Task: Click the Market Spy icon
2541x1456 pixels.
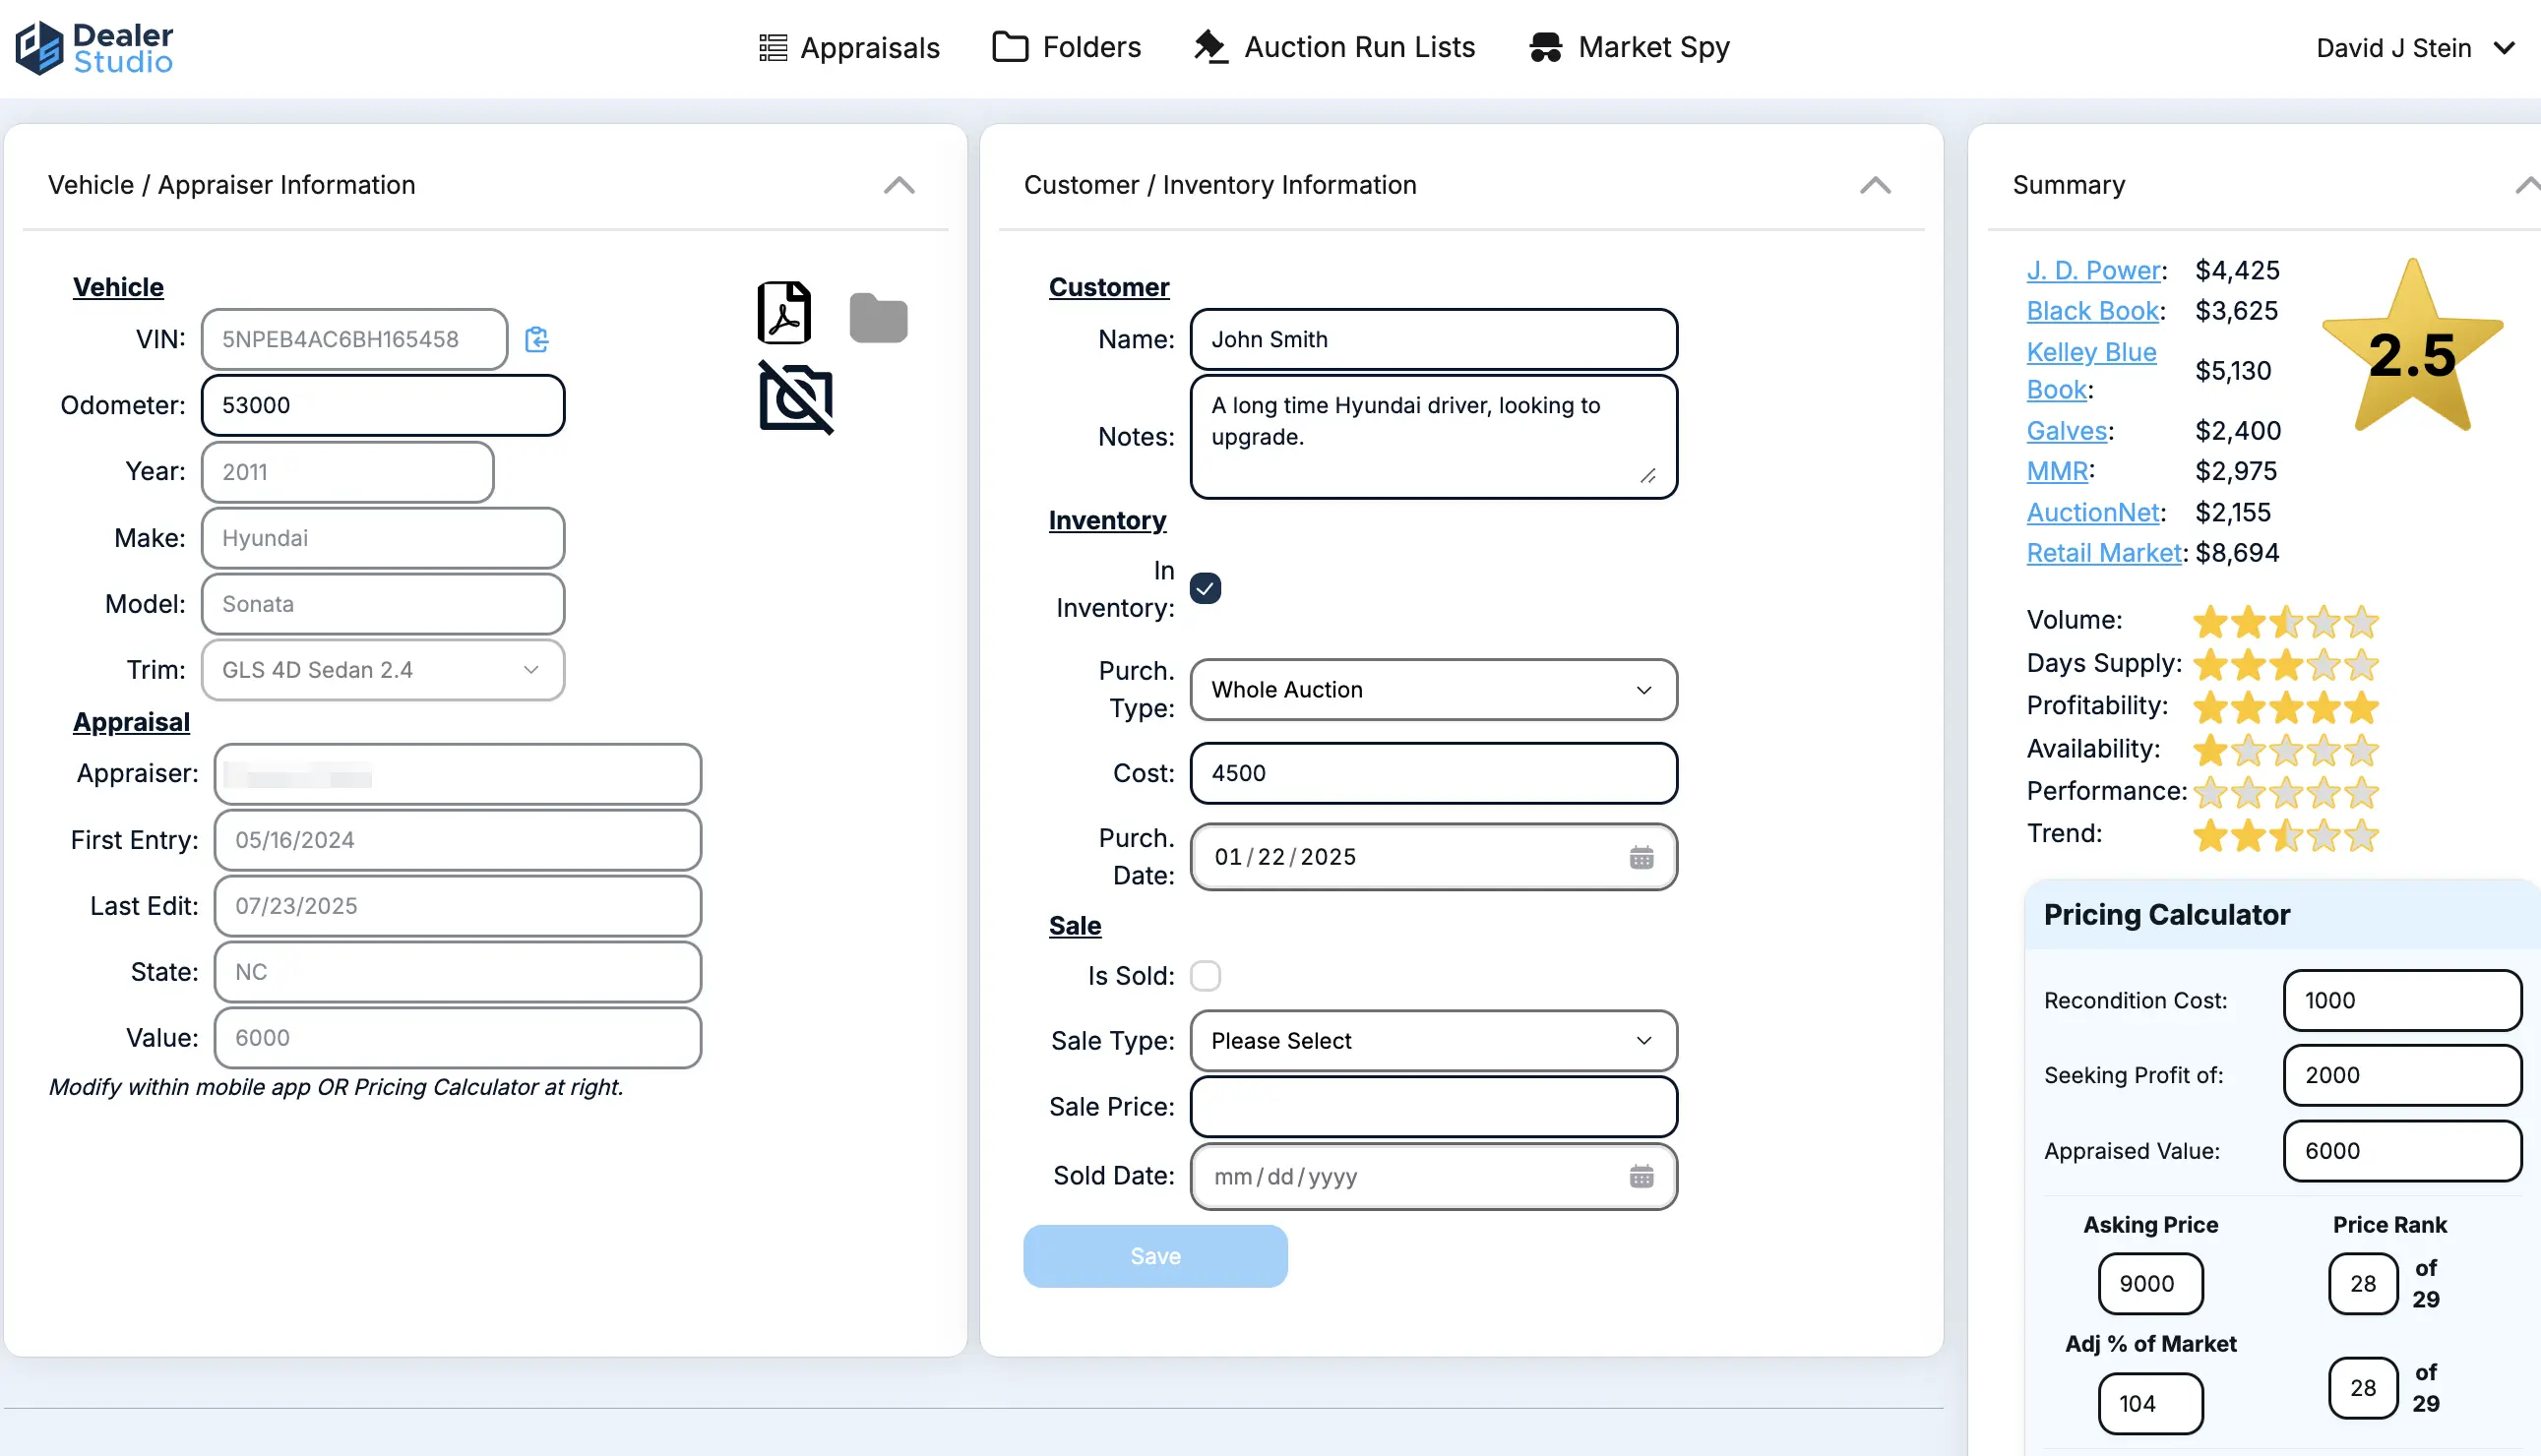Action: coord(1545,47)
